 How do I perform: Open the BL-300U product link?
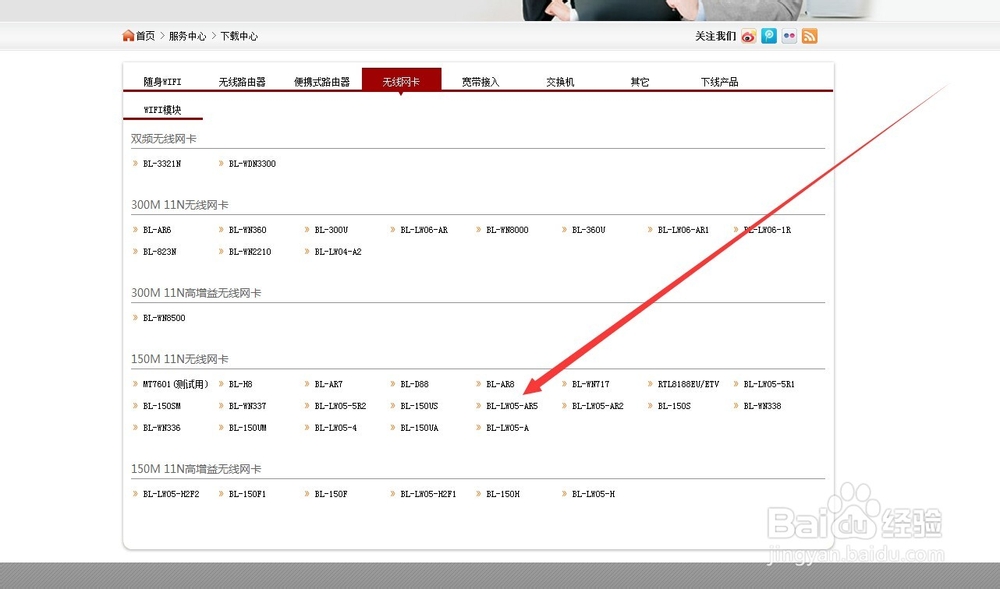coord(331,230)
